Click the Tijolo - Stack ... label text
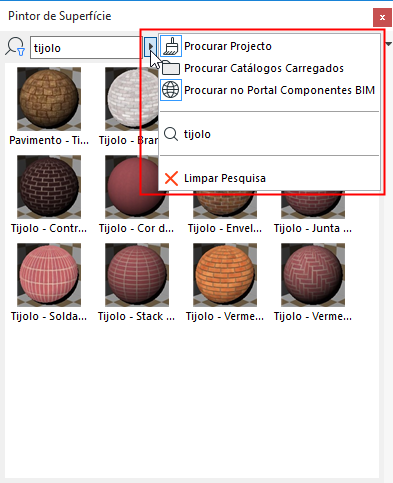The height and width of the screenshot is (483, 393). 137,316
